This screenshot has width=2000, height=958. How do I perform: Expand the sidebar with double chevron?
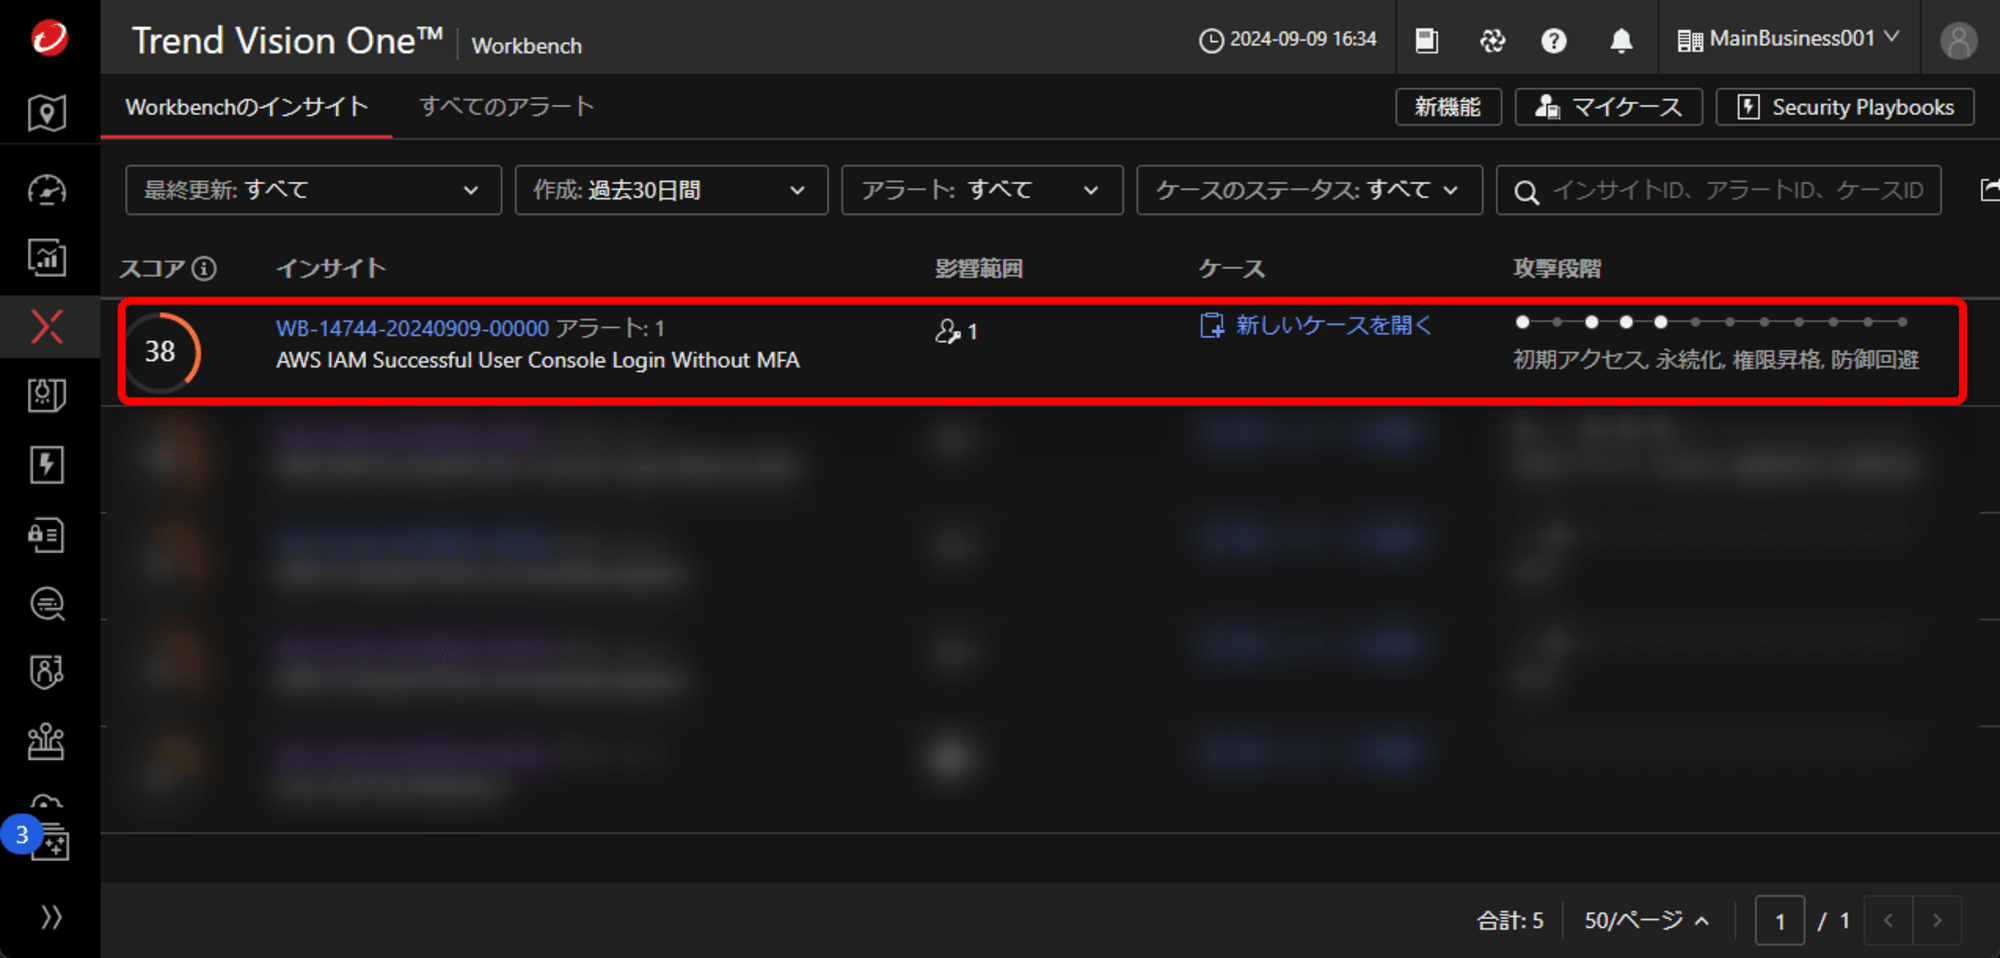(51, 917)
